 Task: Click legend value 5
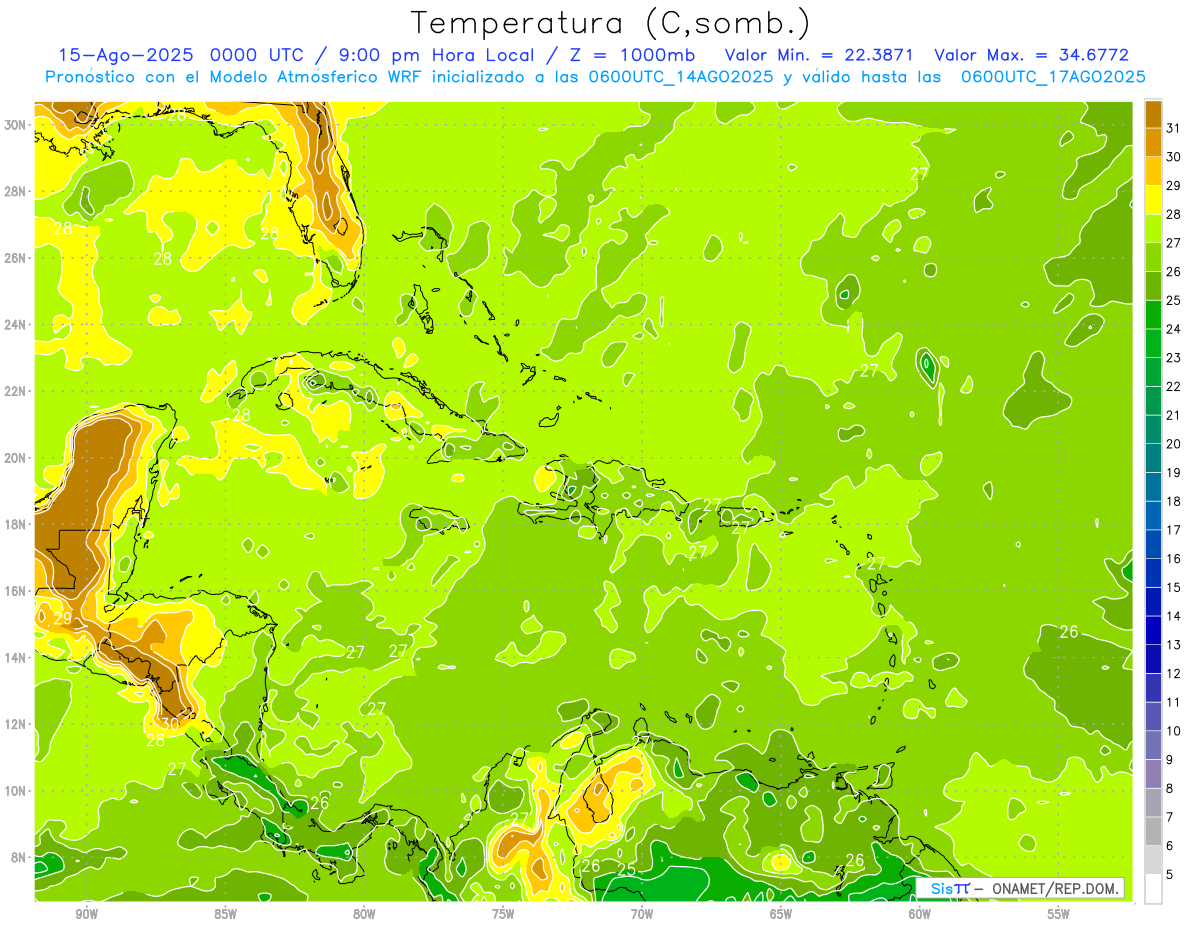1170,874
